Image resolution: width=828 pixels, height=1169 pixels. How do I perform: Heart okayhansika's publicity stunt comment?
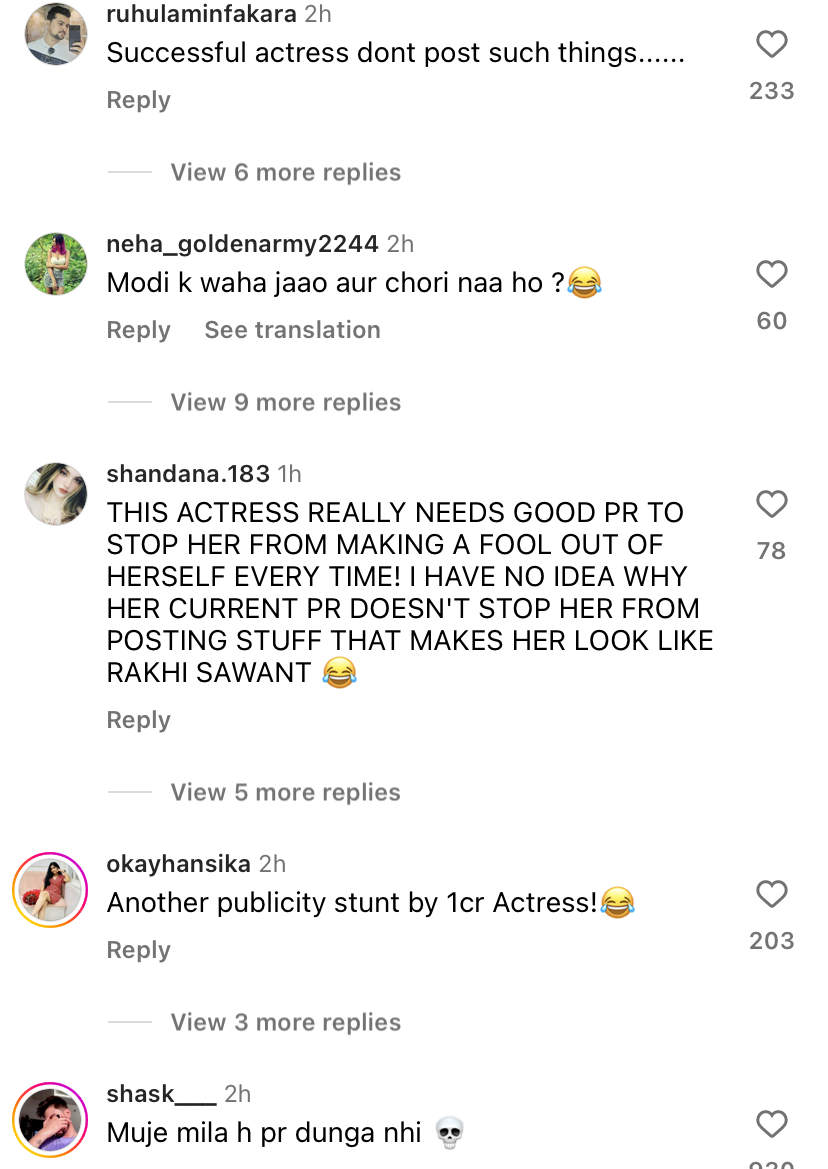tap(771, 894)
